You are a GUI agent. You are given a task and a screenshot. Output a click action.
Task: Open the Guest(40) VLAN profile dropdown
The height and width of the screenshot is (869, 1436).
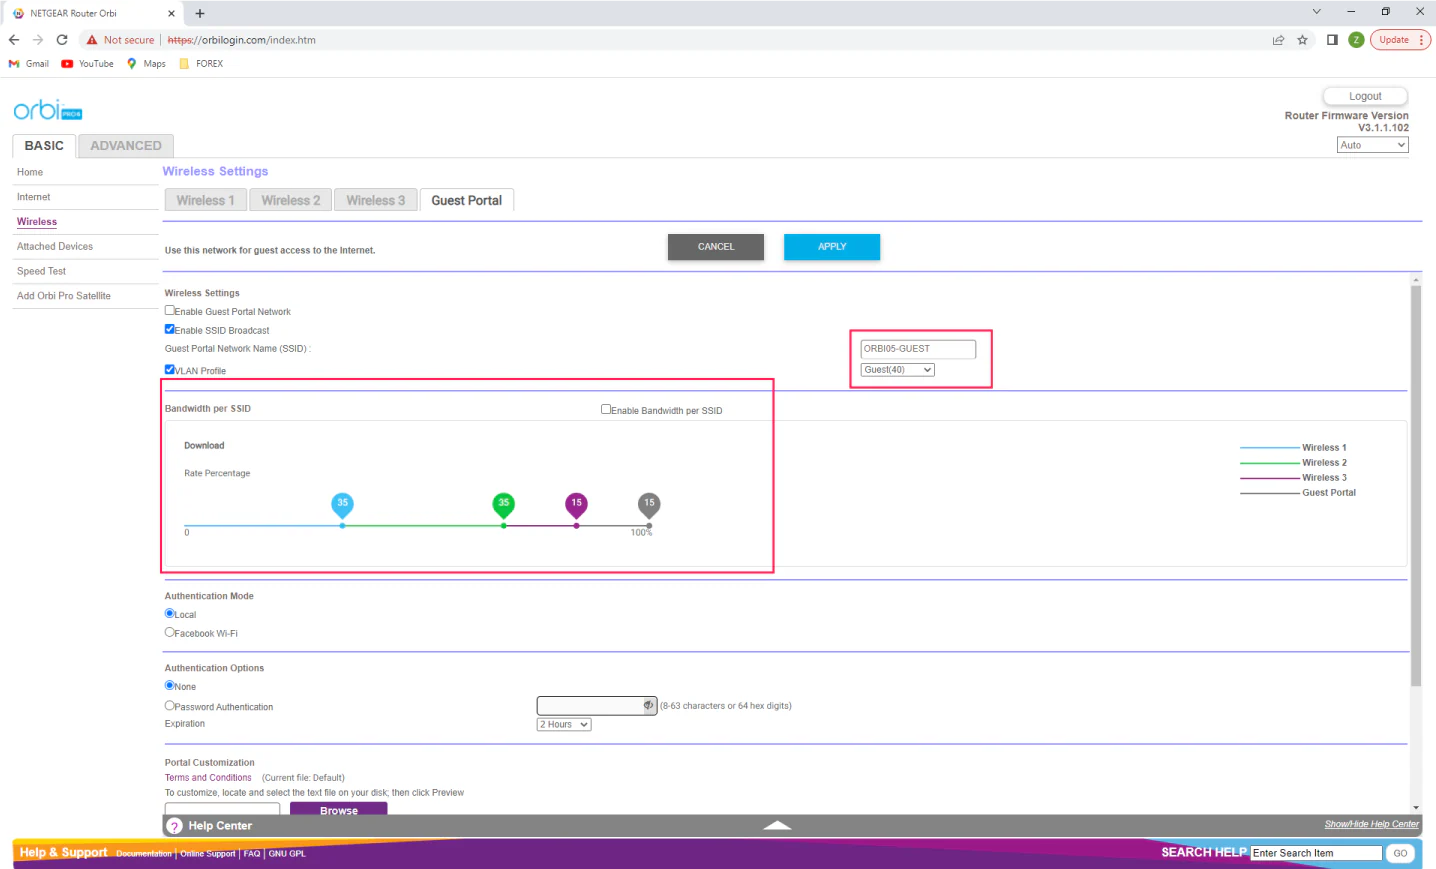(897, 370)
